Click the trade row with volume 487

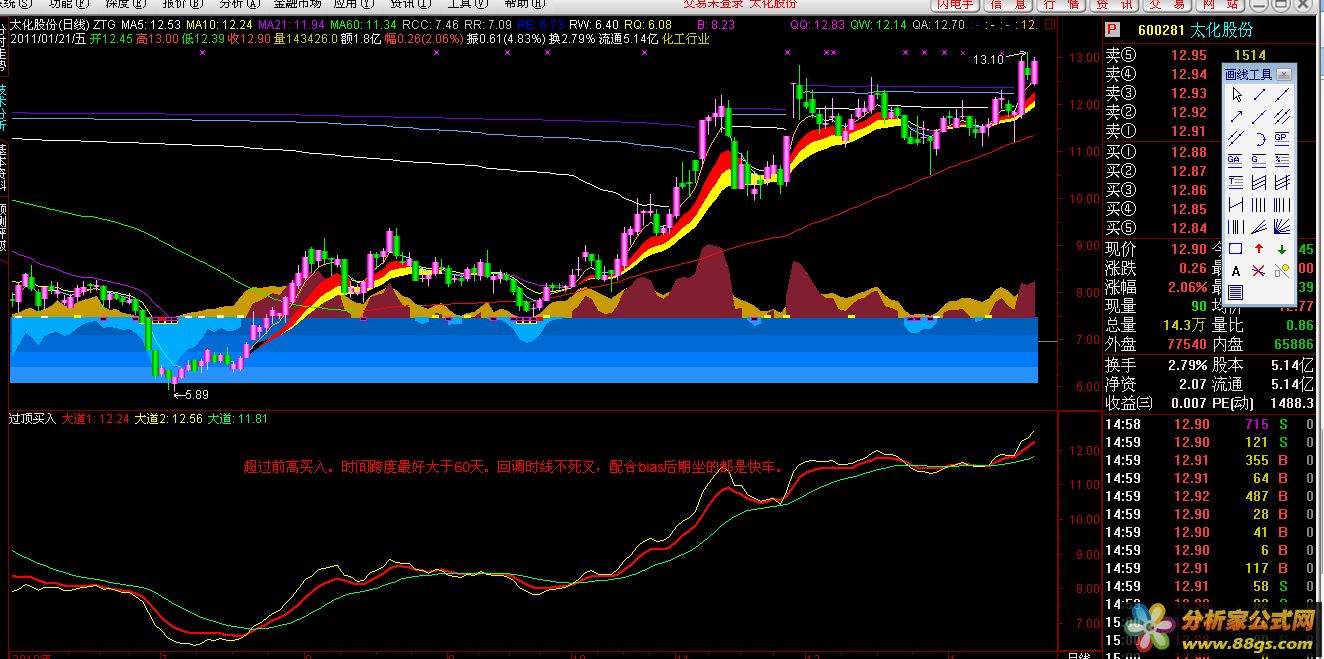click(x=1211, y=496)
